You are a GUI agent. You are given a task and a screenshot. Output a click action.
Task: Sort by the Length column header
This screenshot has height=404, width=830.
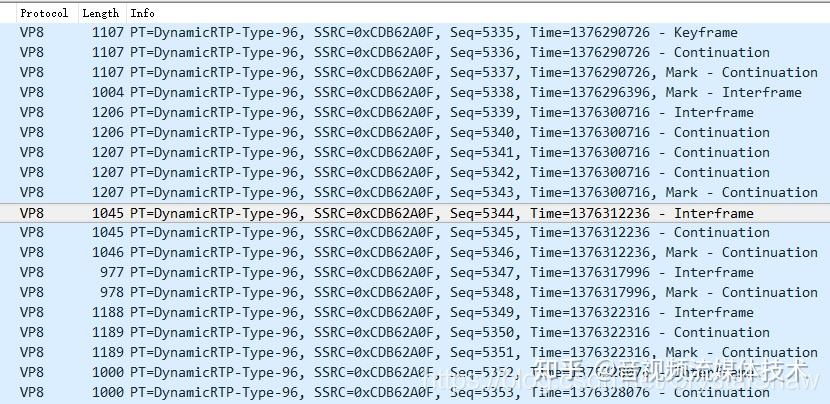click(x=102, y=13)
